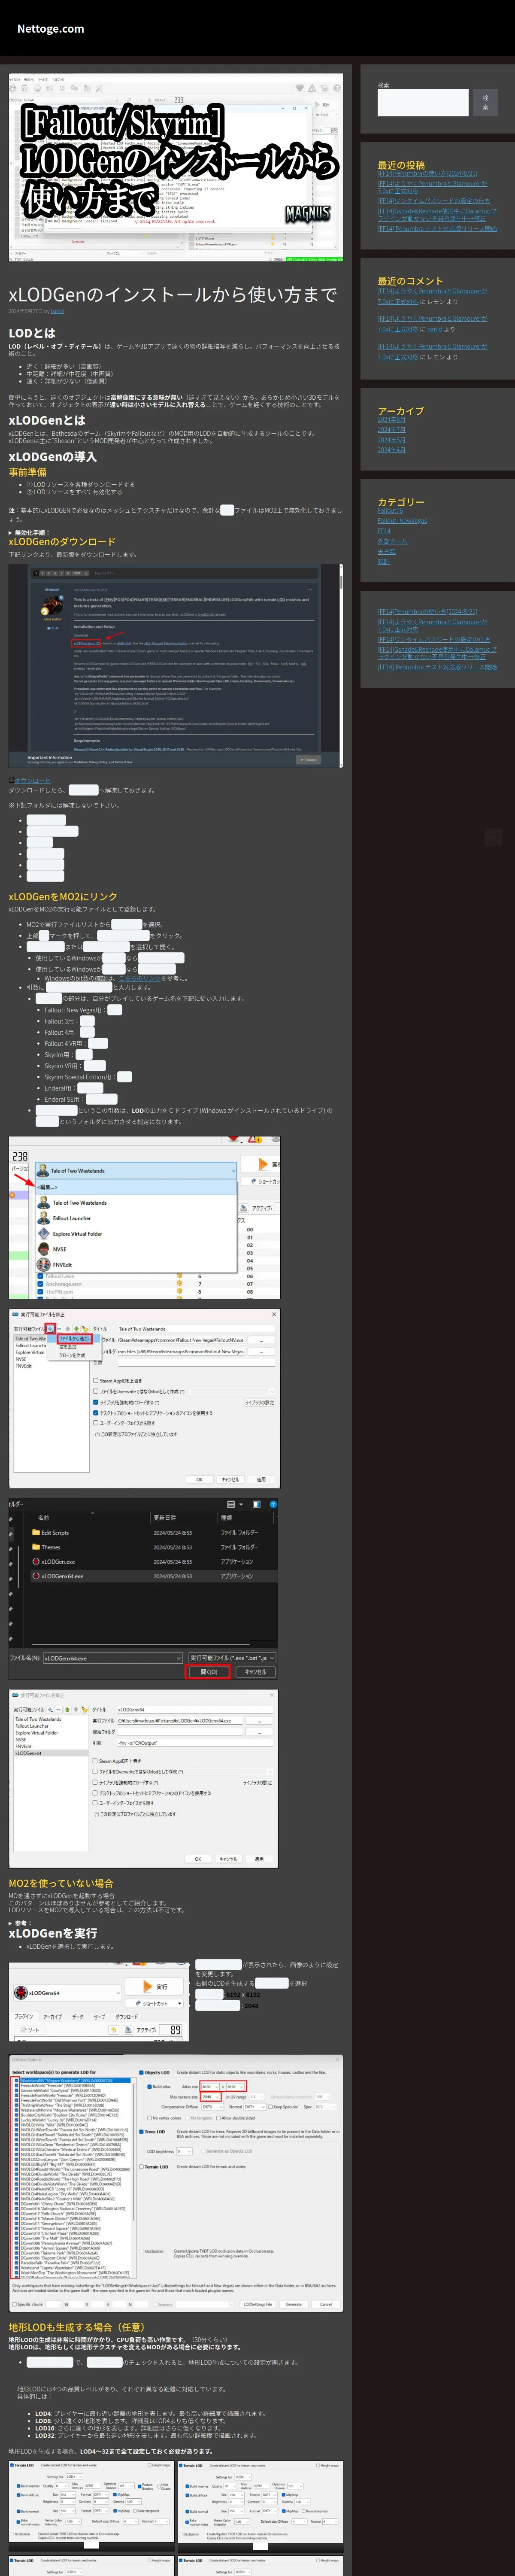
Task: Open the featured LODGen title banner image
Action: [176, 167]
